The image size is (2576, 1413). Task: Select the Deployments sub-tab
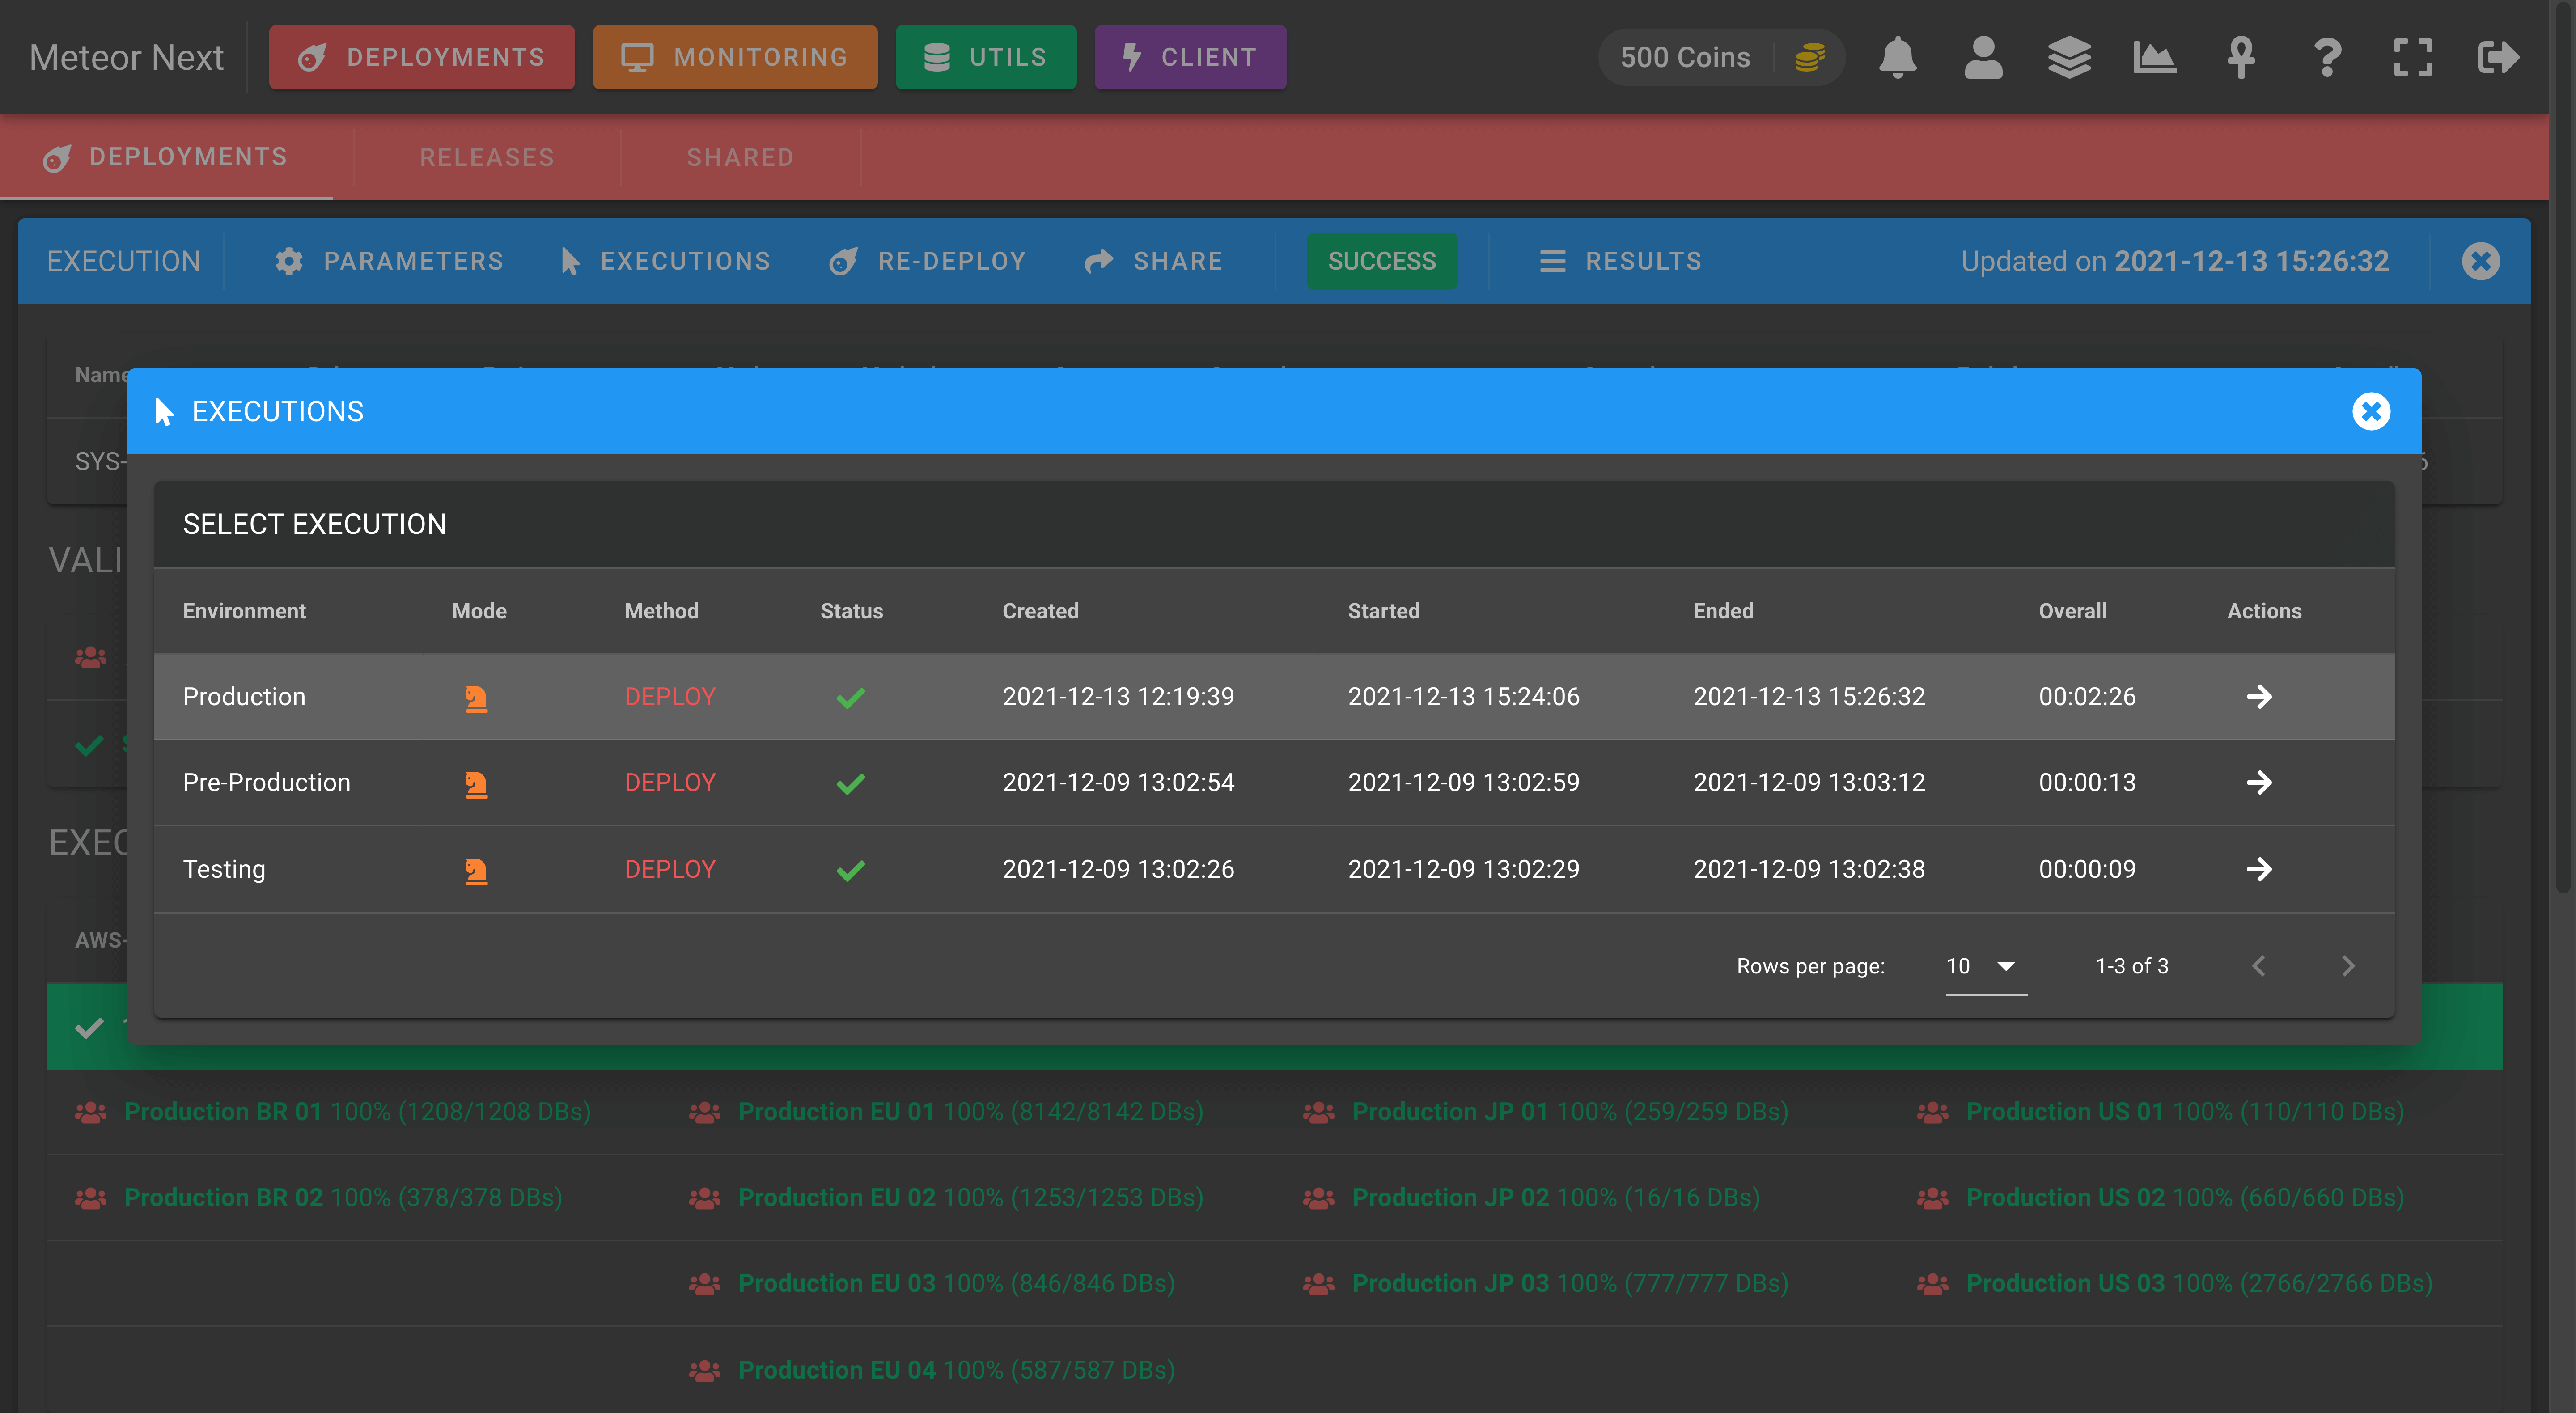[x=166, y=157]
